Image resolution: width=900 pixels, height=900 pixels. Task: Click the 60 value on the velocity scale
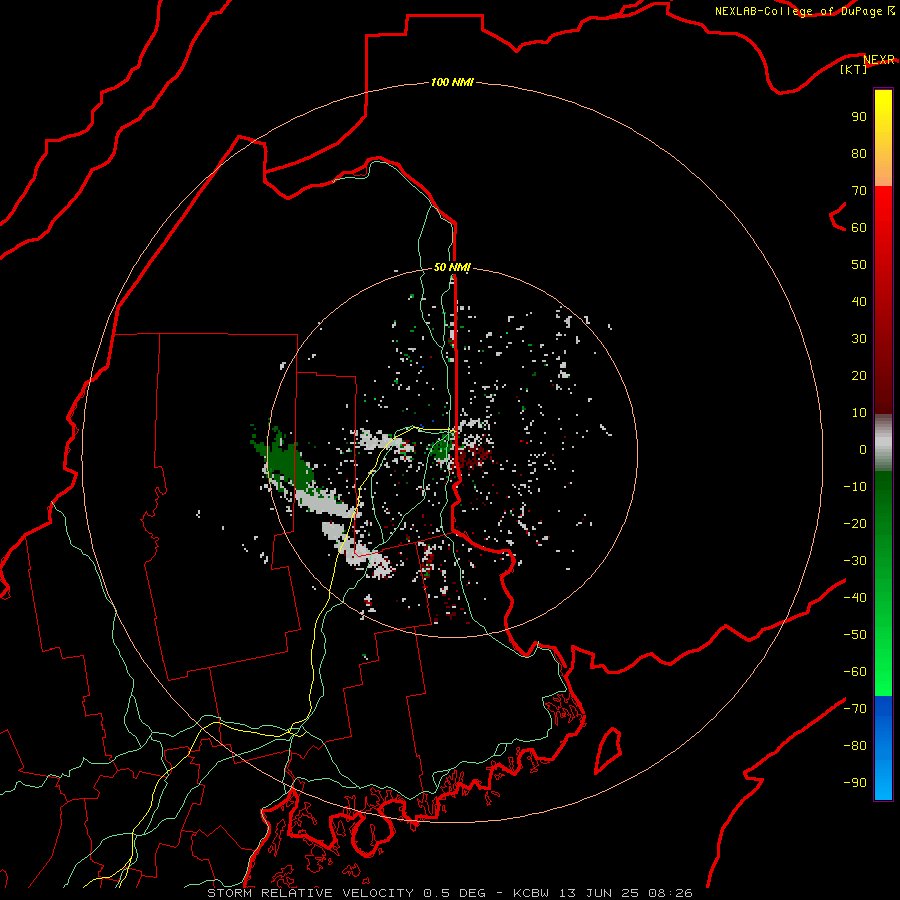(859, 227)
